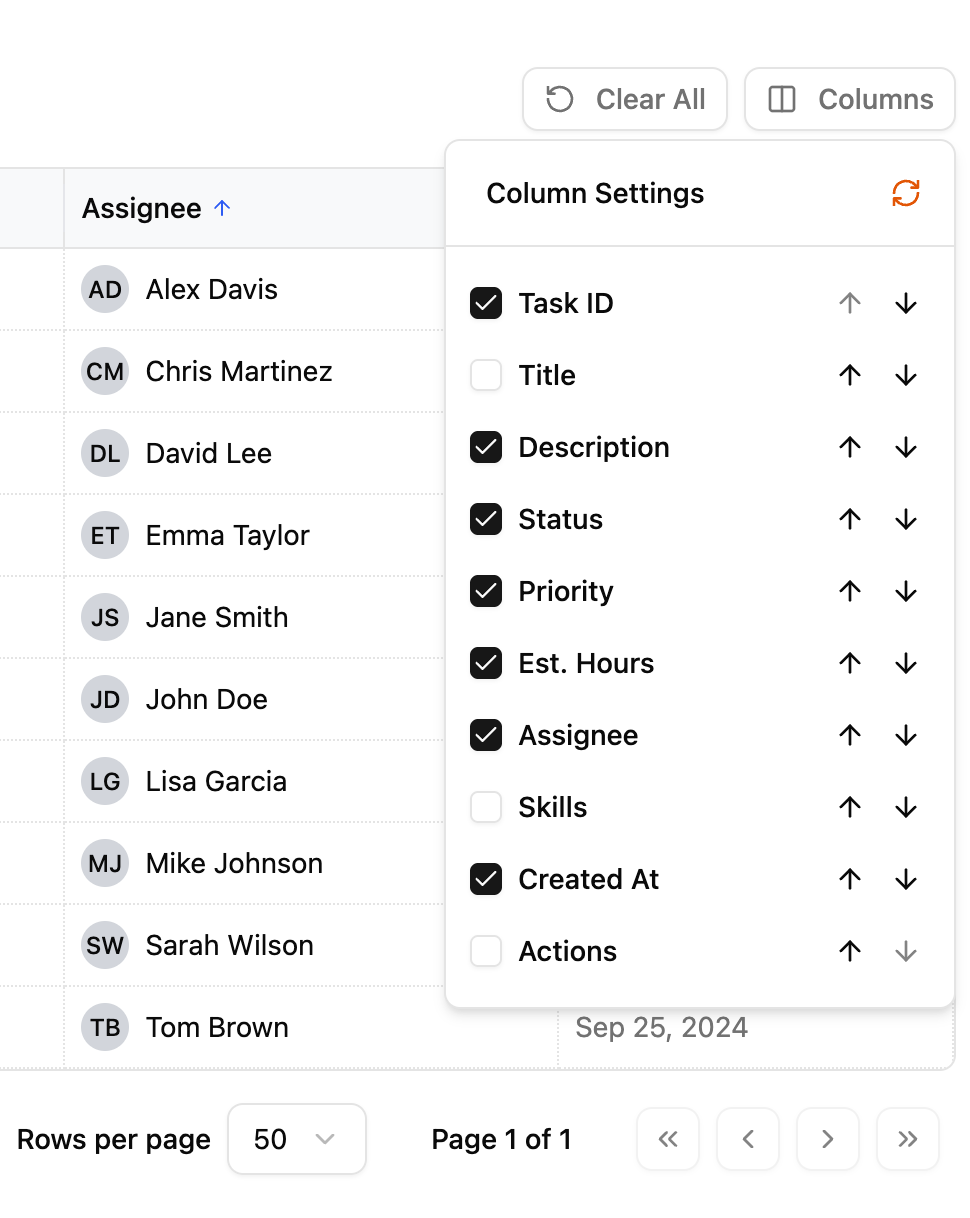Screen dimensions: 970x1218
Task: Select Sarah Wilson's row avatar
Action: tap(104, 945)
